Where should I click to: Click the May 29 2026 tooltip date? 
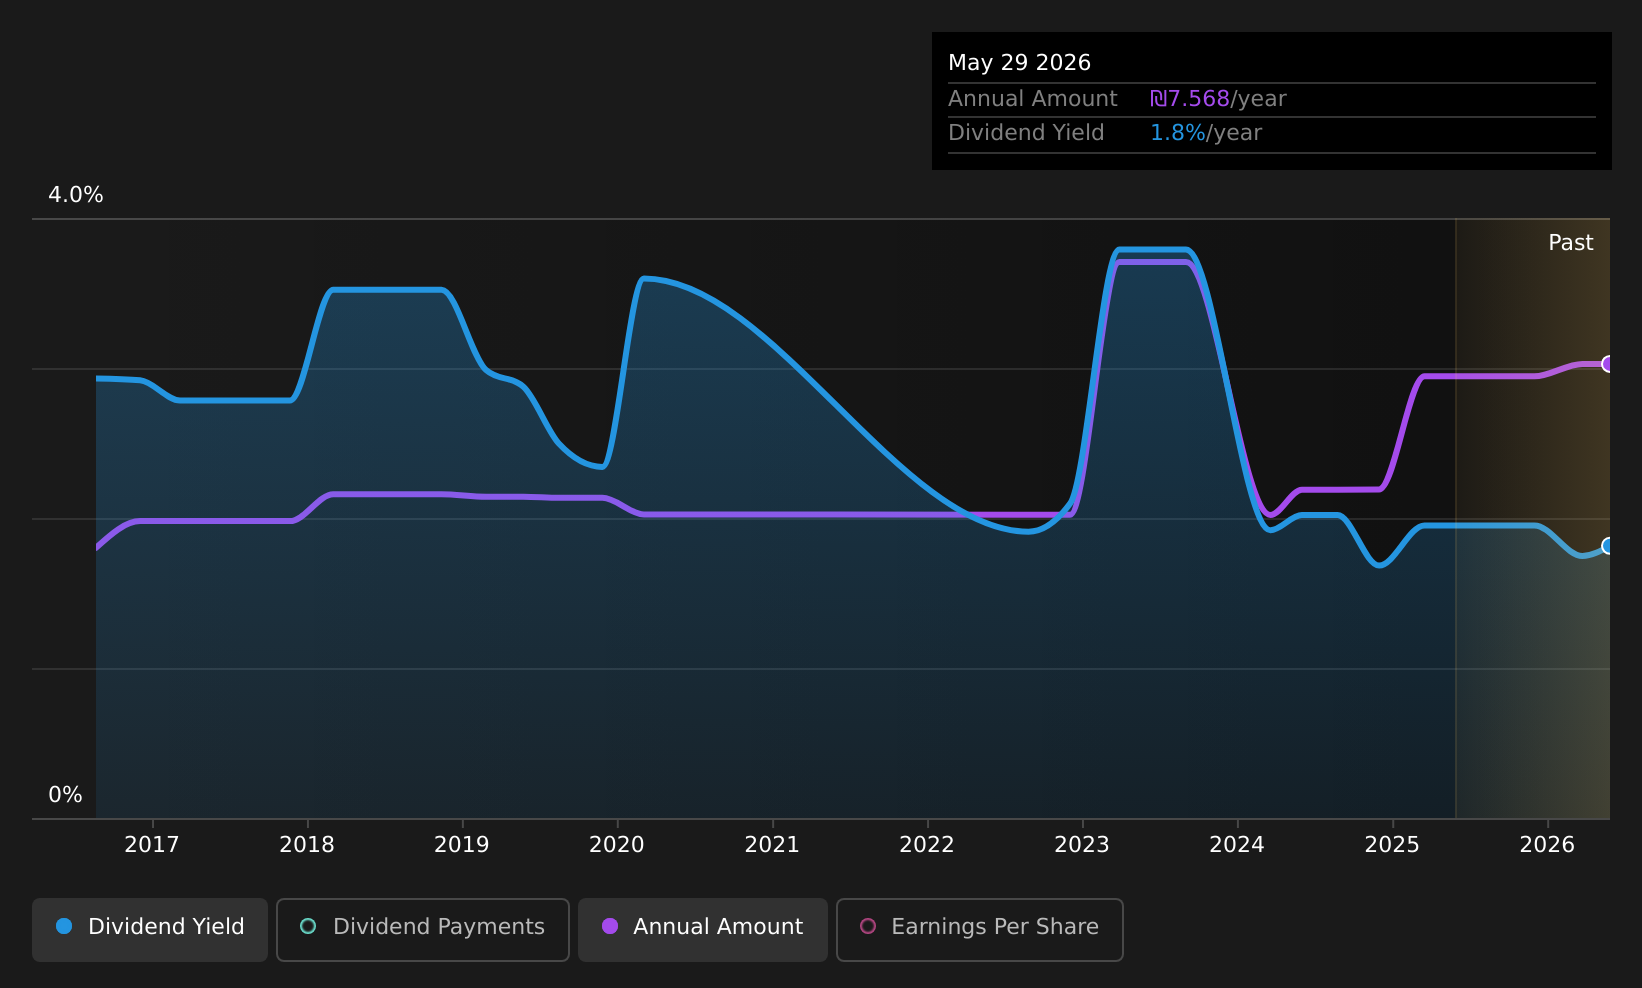[x=1019, y=63]
